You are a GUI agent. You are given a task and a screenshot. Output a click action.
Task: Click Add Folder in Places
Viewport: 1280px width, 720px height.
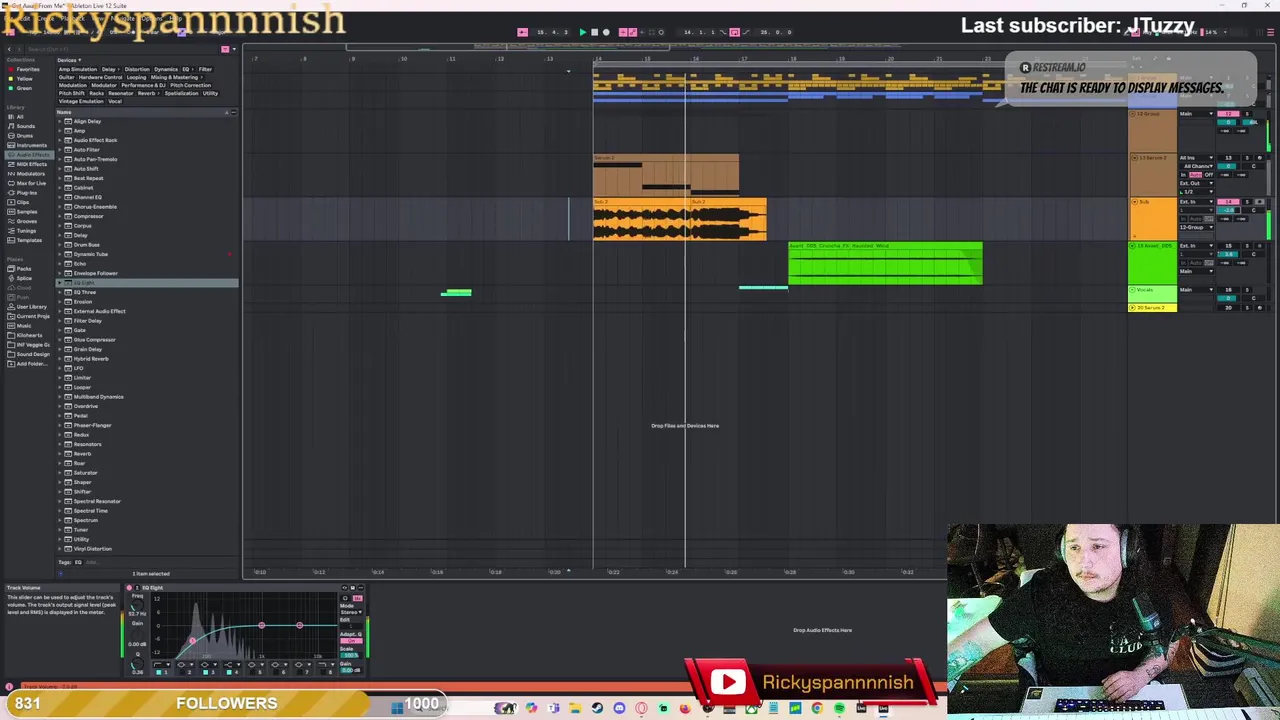pos(30,364)
